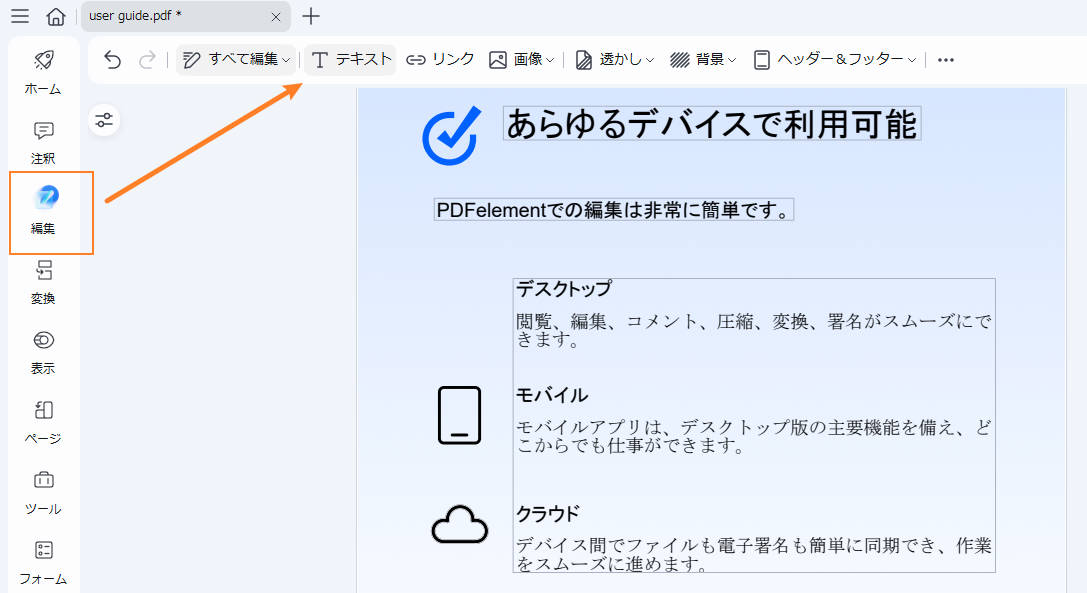Open the フォーム form tools
Image resolution: width=1087 pixels, height=593 pixels.
click(x=42, y=562)
